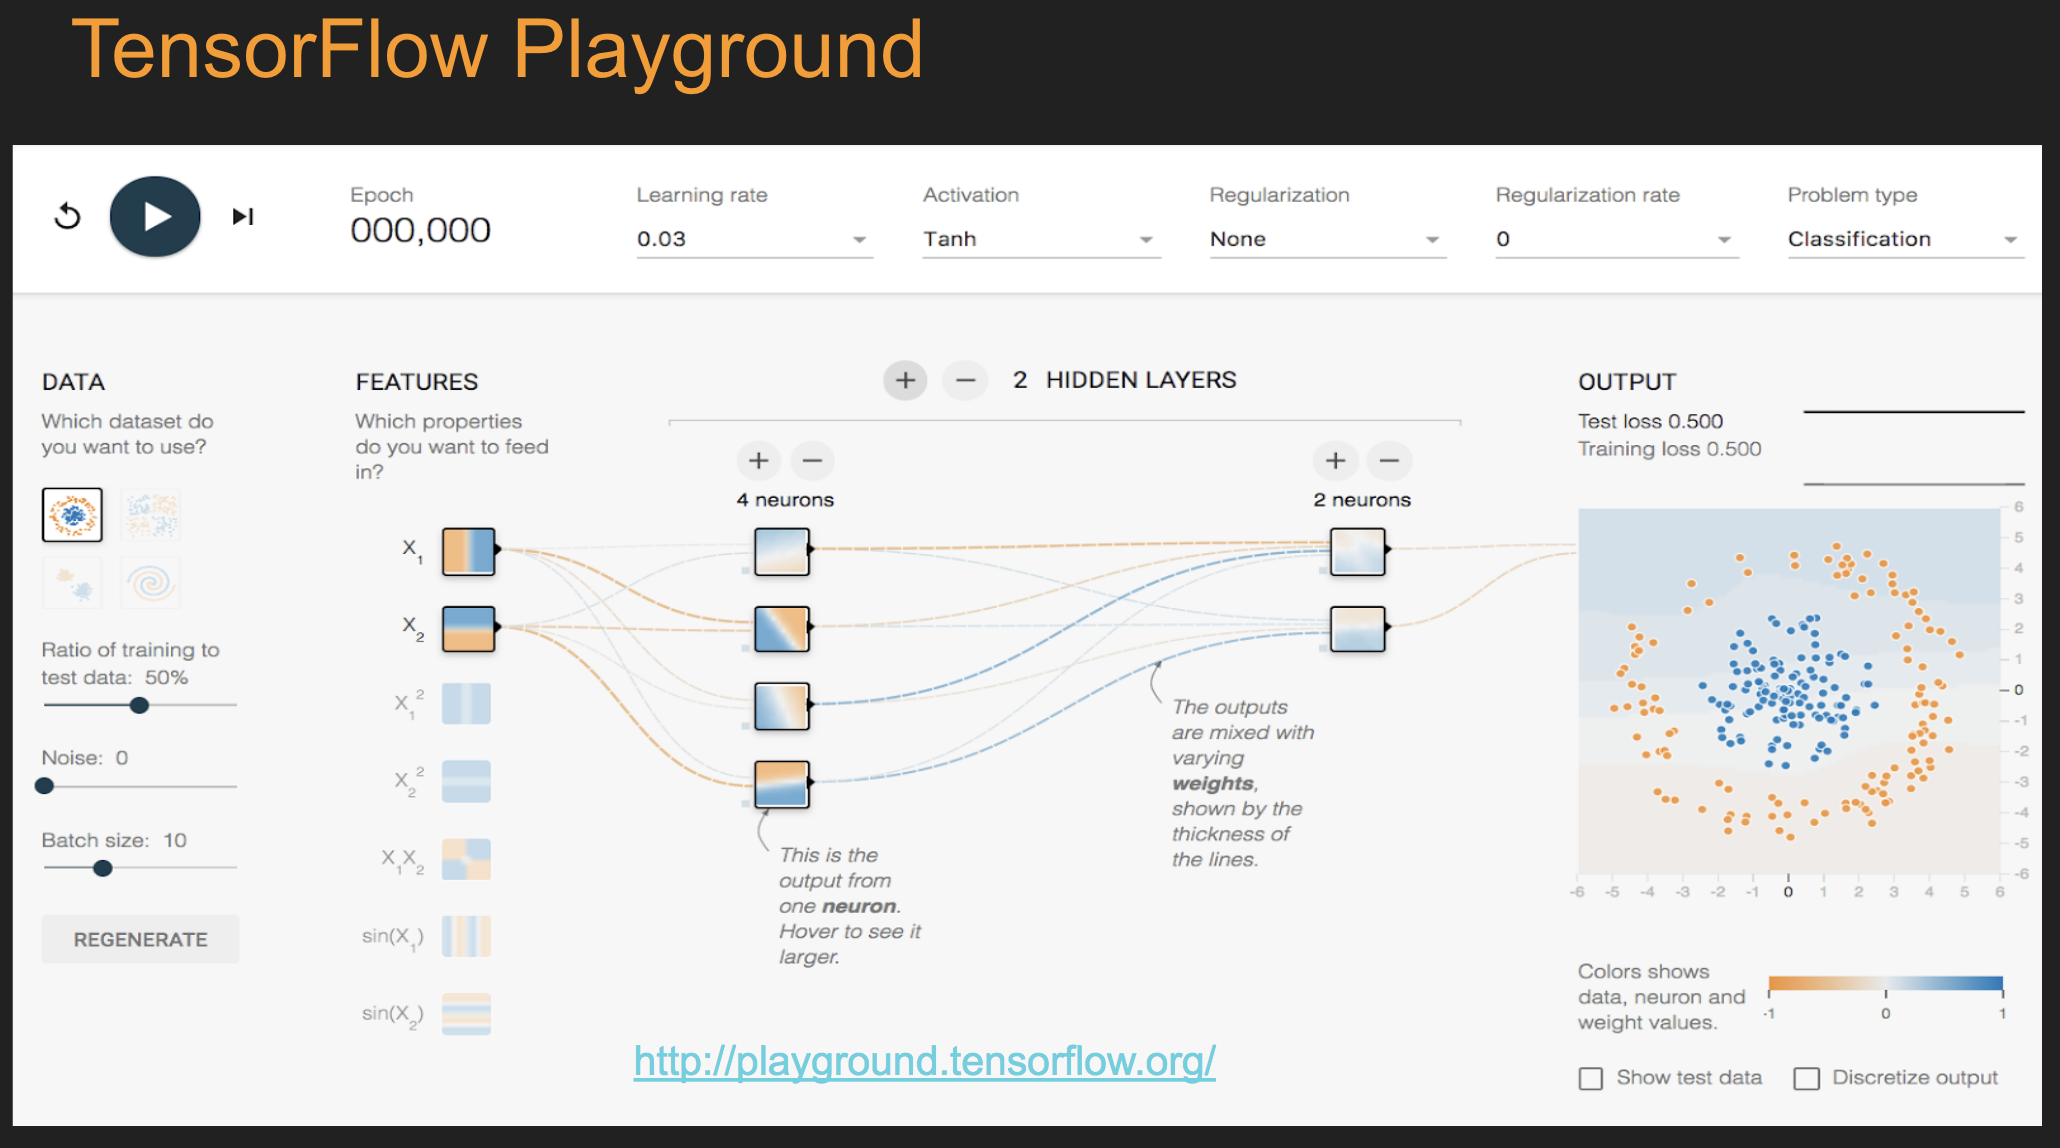Add a neuron to the 4 neurons layer
Viewport: 2060px width, 1148px height.
(x=759, y=460)
